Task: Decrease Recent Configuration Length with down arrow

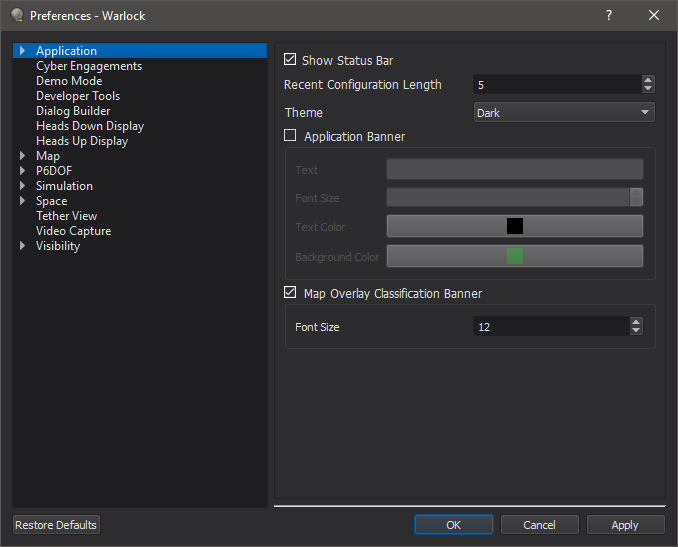Action: tap(647, 89)
